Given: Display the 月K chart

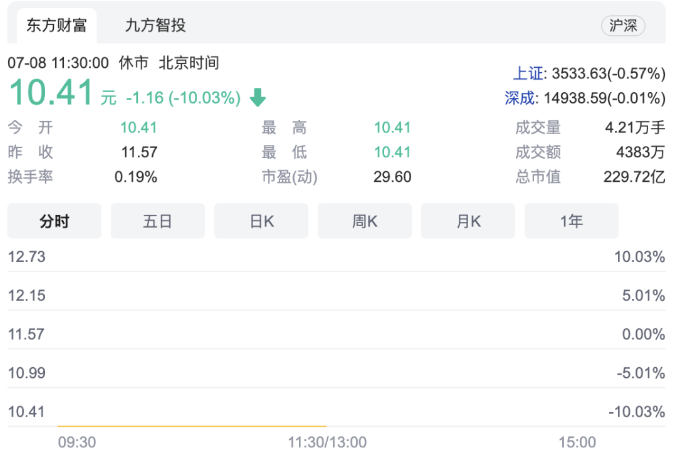Looking at the screenshot, I should (468, 221).
